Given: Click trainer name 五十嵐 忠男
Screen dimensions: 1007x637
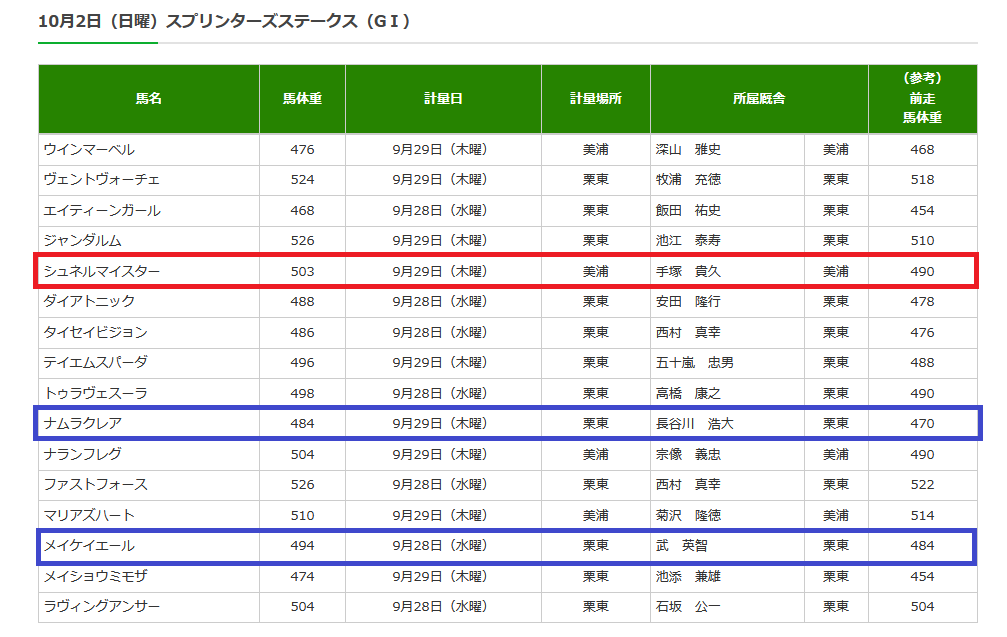Looking at the screenshot, I should pos(694,363).
